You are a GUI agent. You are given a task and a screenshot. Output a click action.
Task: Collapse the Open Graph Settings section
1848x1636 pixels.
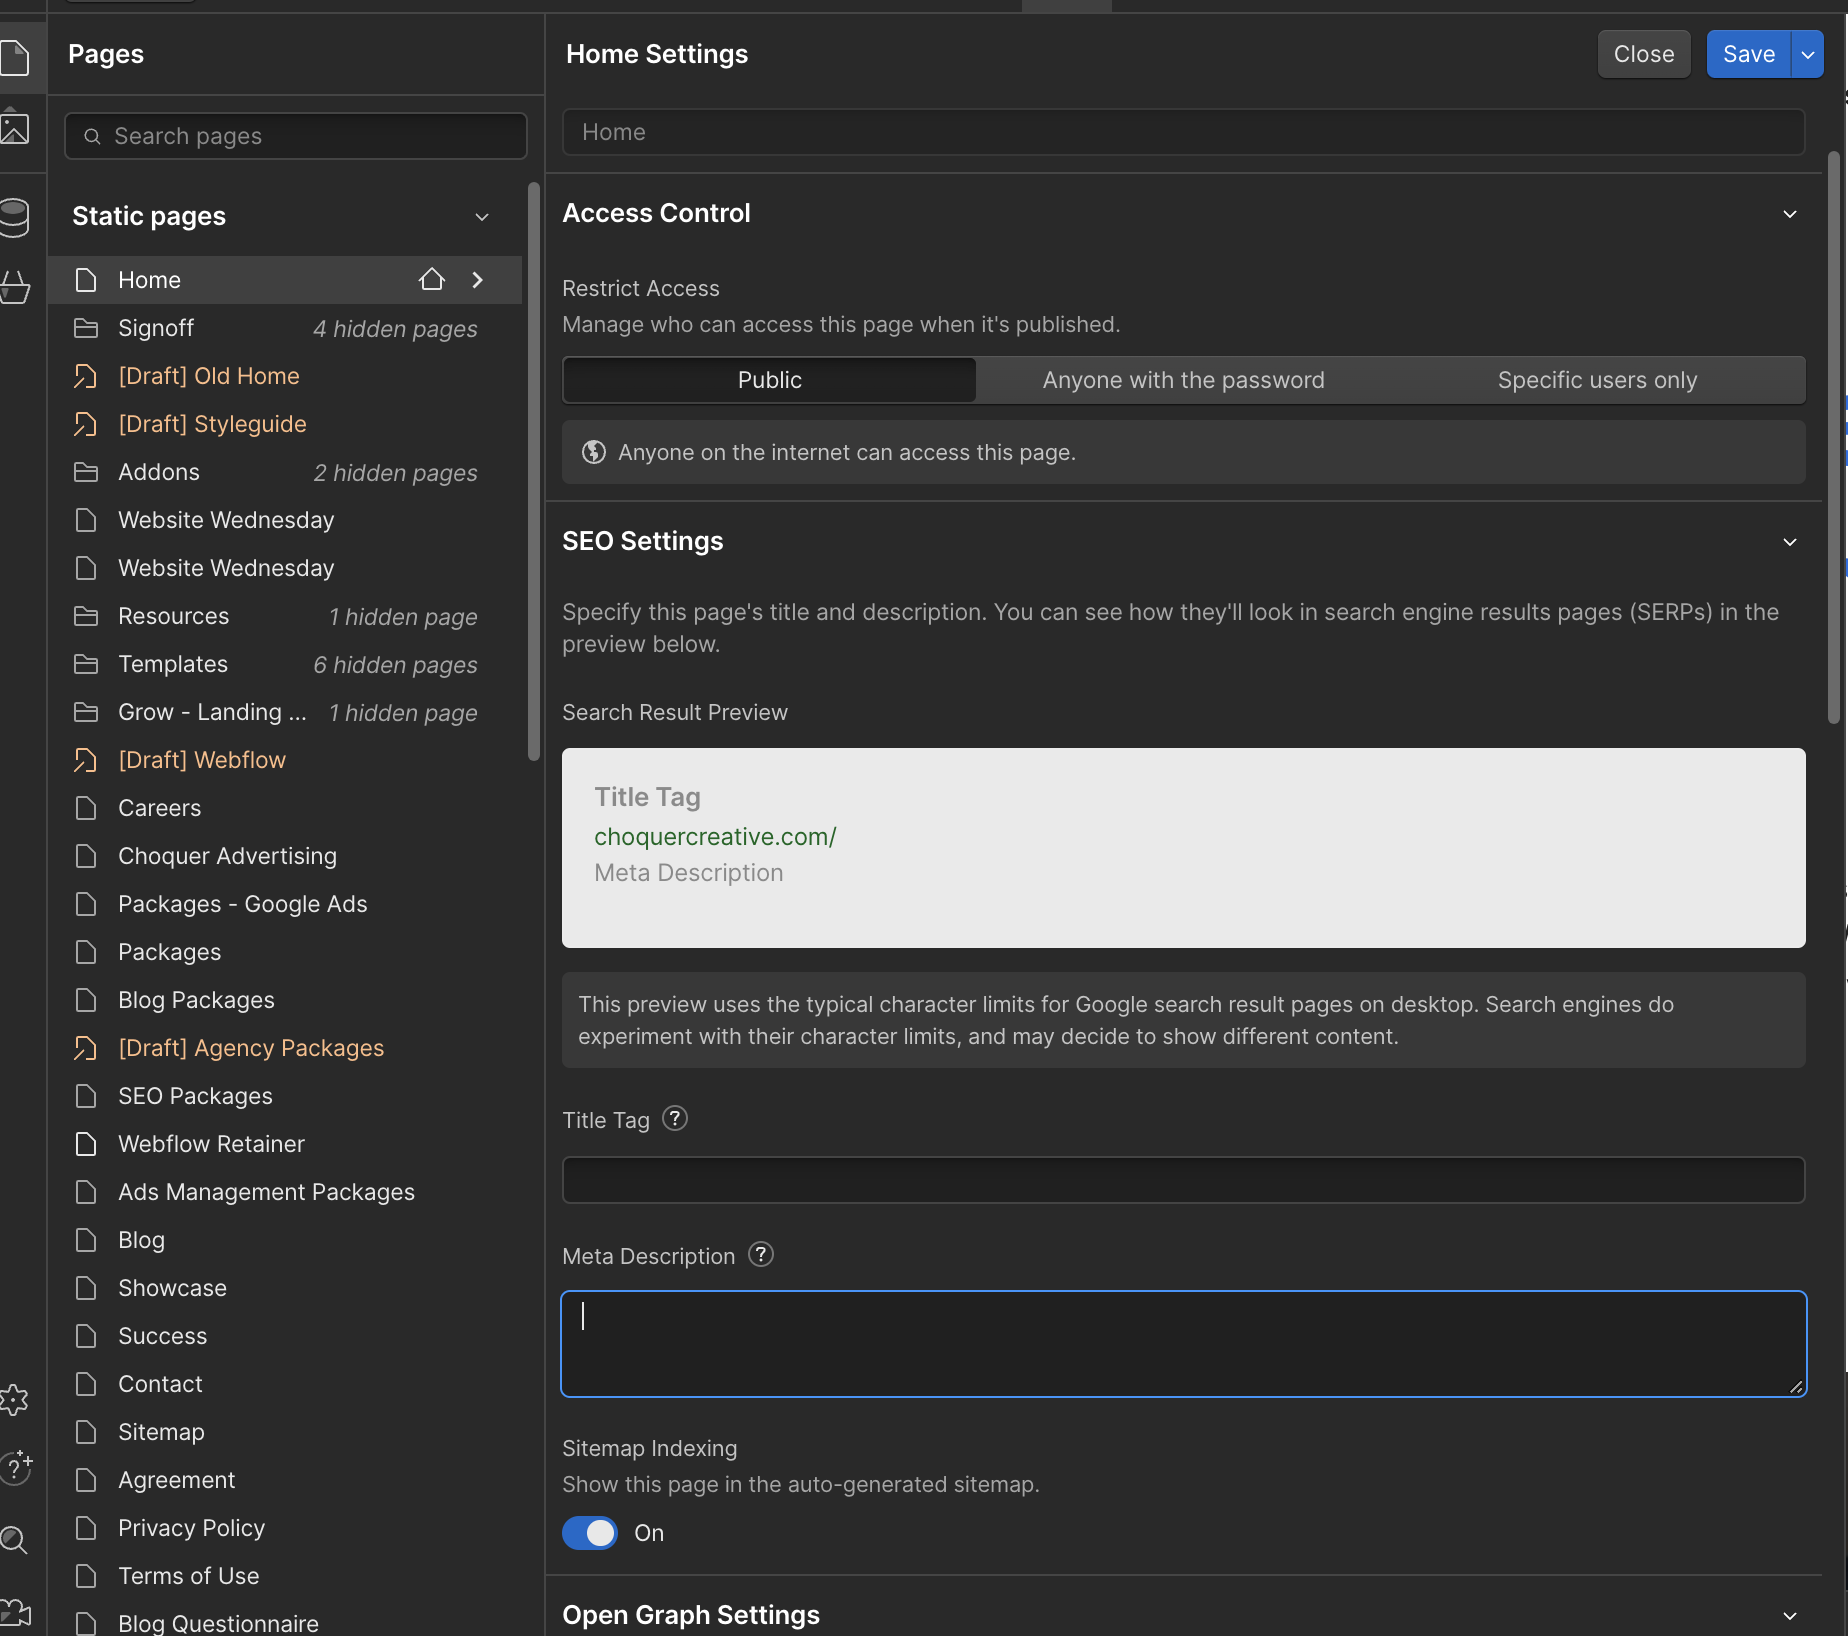[1790, 1616]
